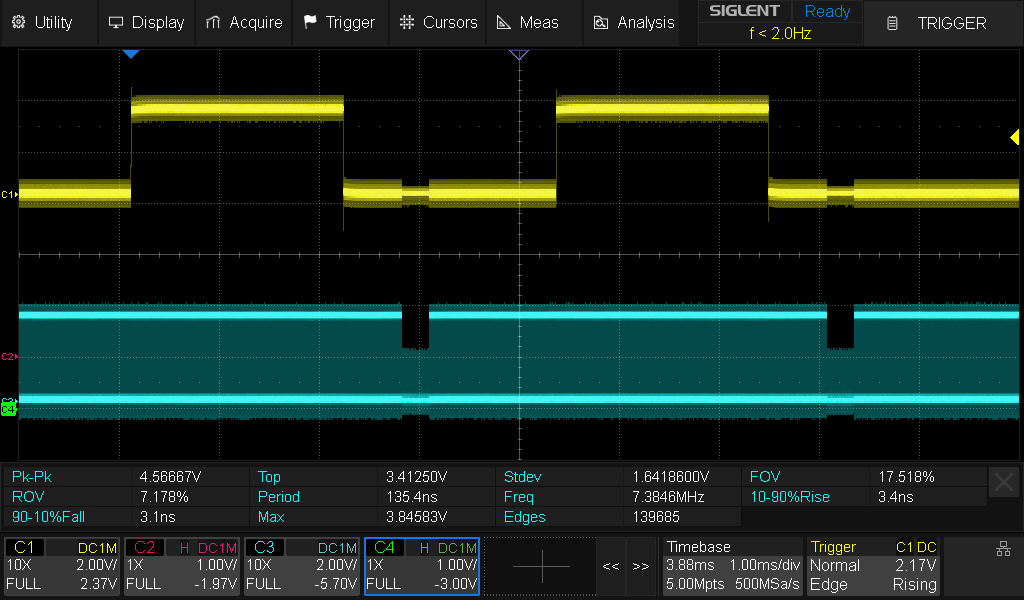Open the Acquire menu
Viewport: 1024px width, 600px height.
pos(244,22)
